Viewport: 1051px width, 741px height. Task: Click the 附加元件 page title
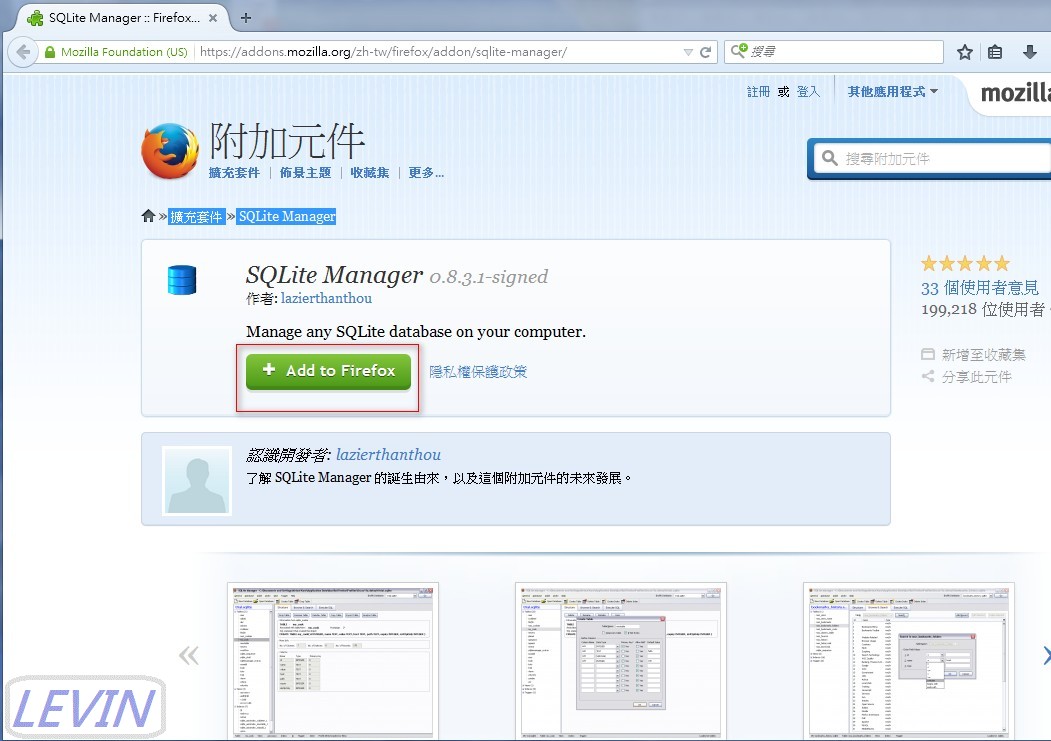[x=287, y=140]
